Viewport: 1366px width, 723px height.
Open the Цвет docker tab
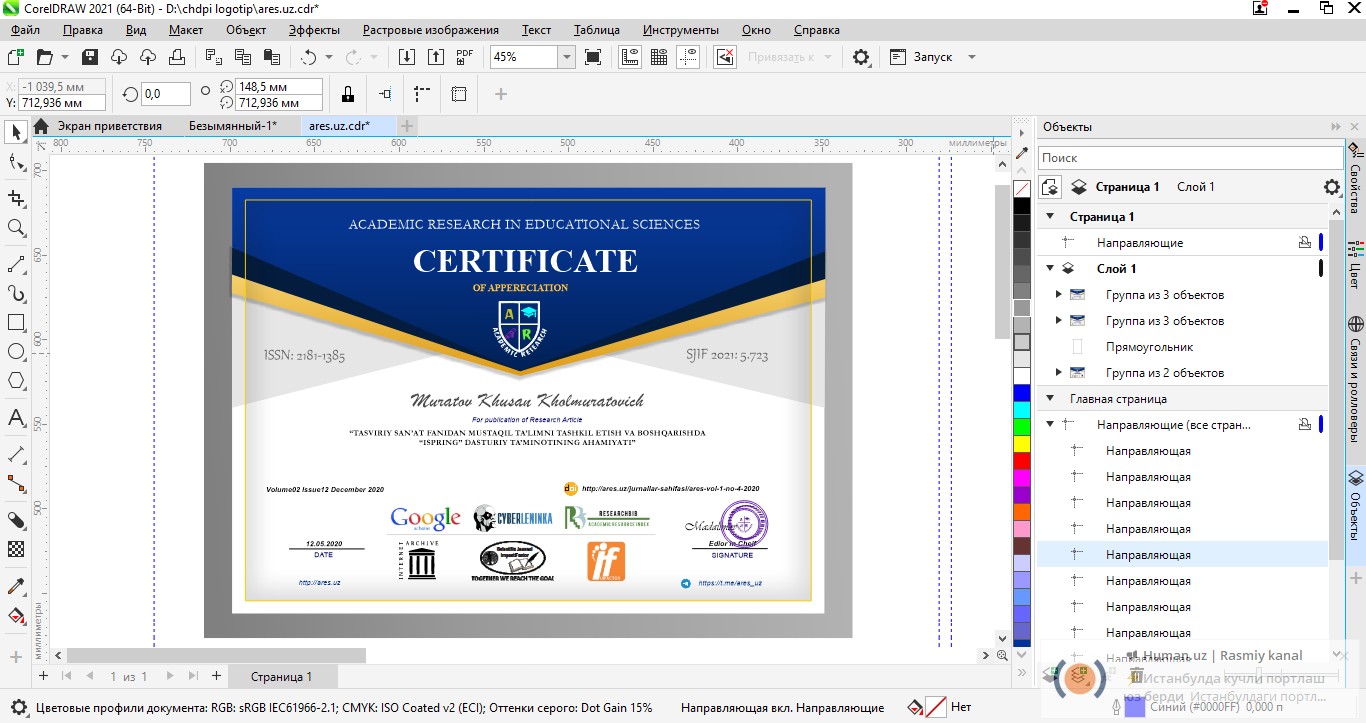point(1355,263)
